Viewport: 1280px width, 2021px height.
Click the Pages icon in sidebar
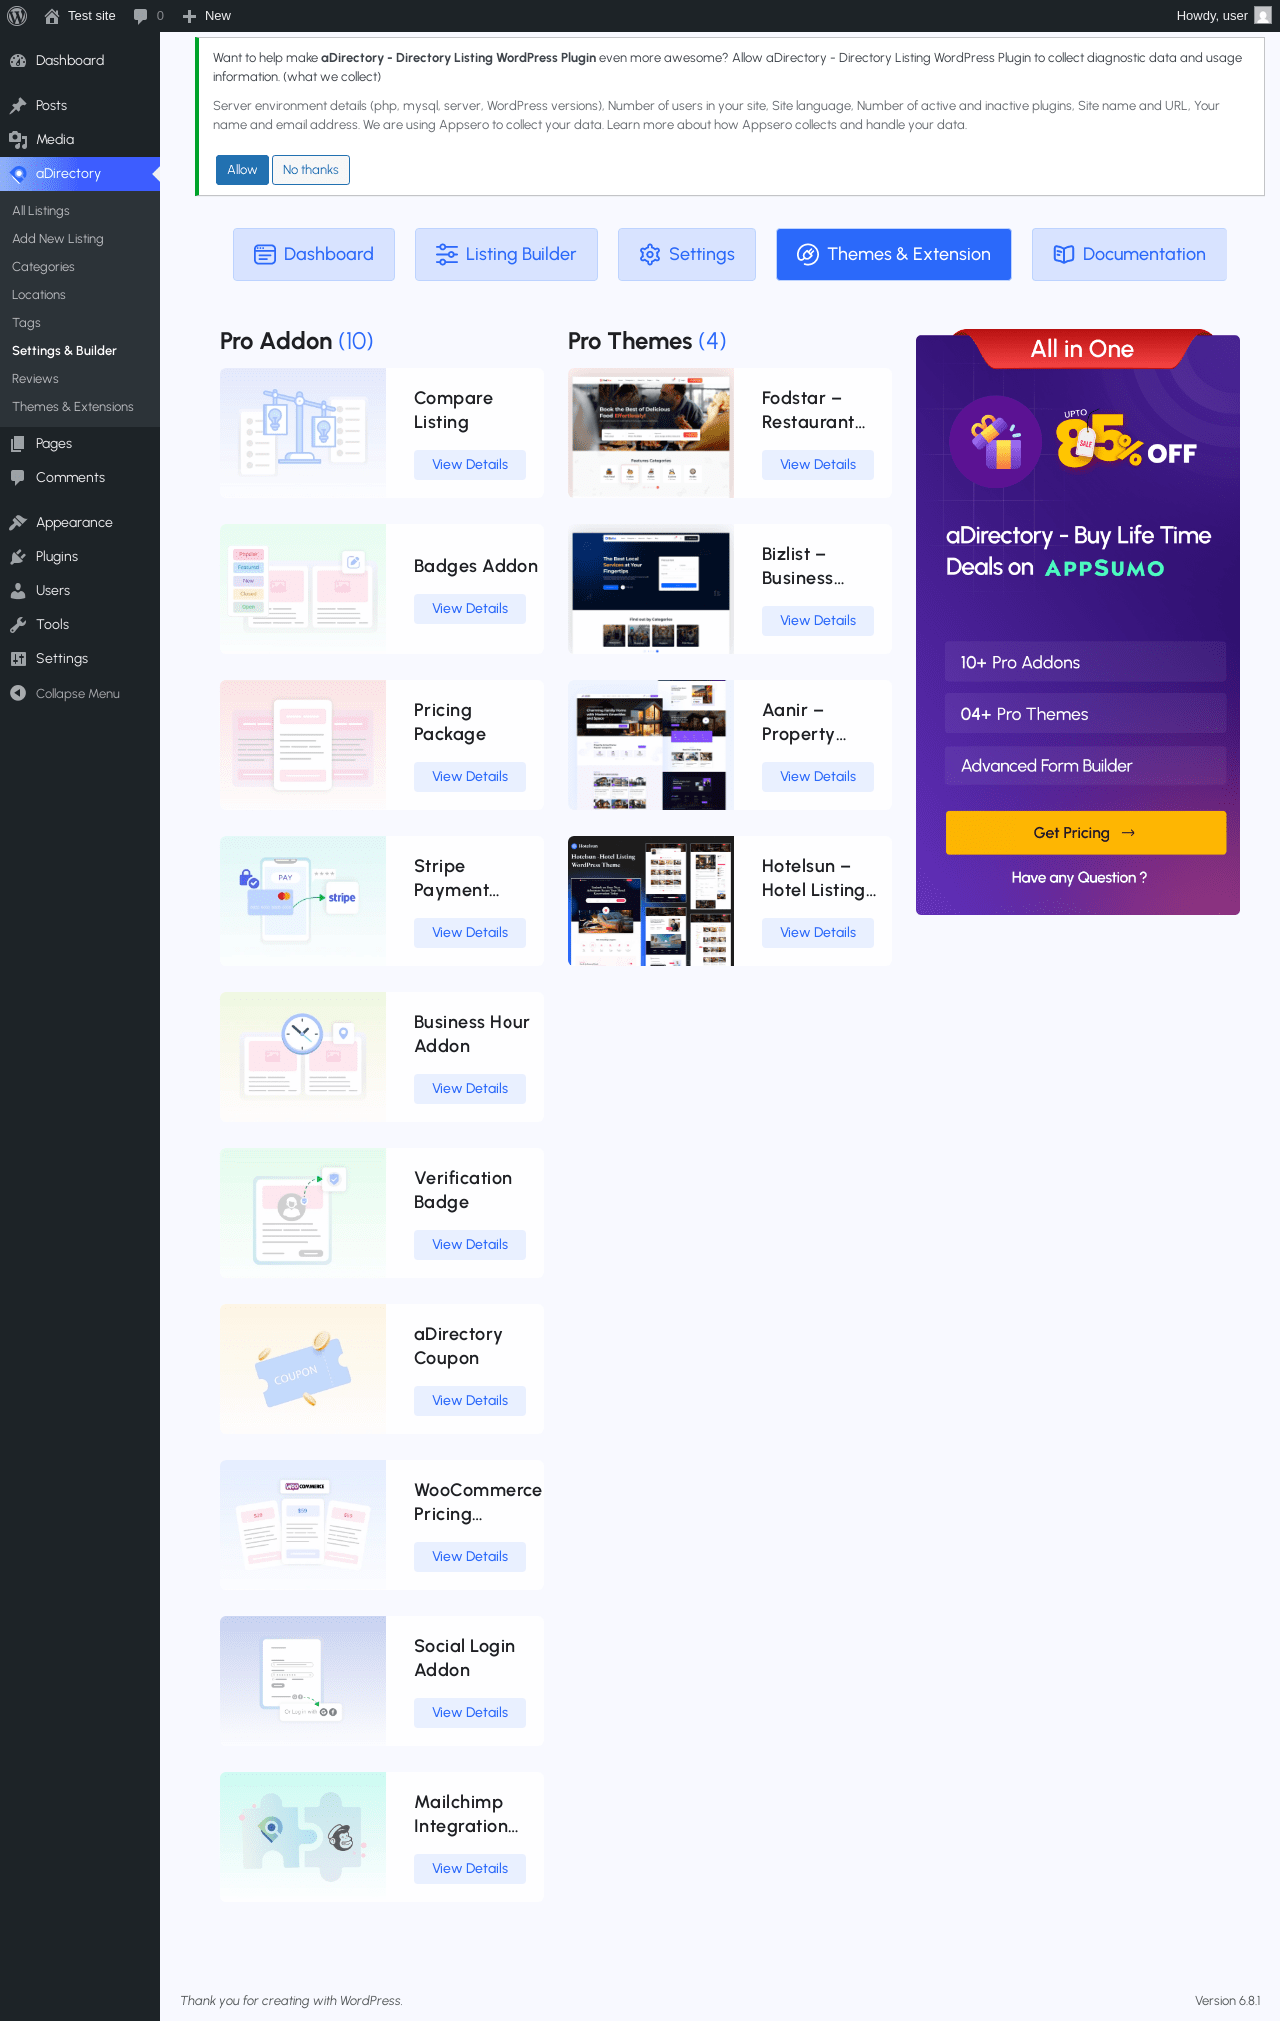[18, 444]
